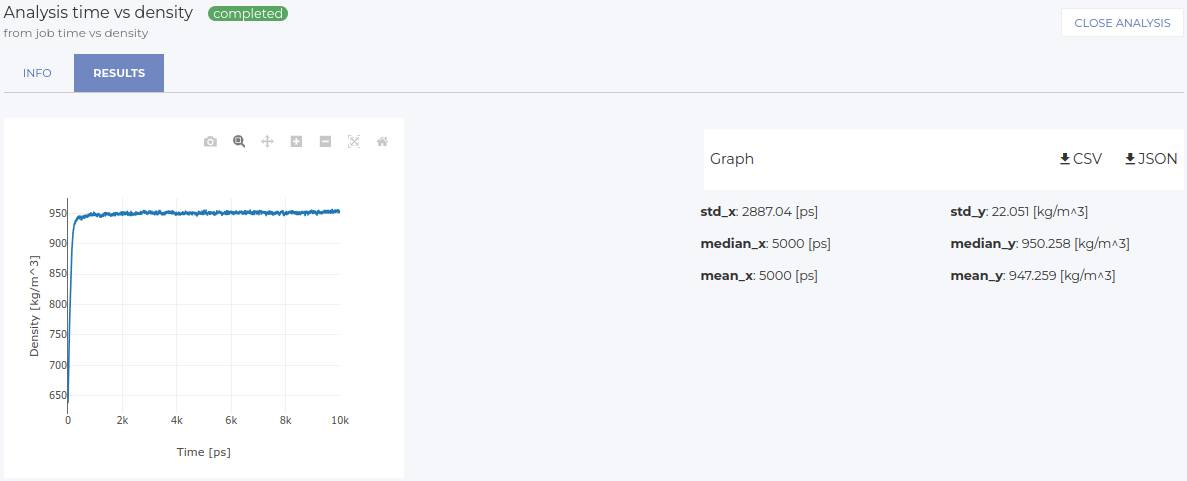
Task: Switch to the INFO tab
Action: coord(37,73)
